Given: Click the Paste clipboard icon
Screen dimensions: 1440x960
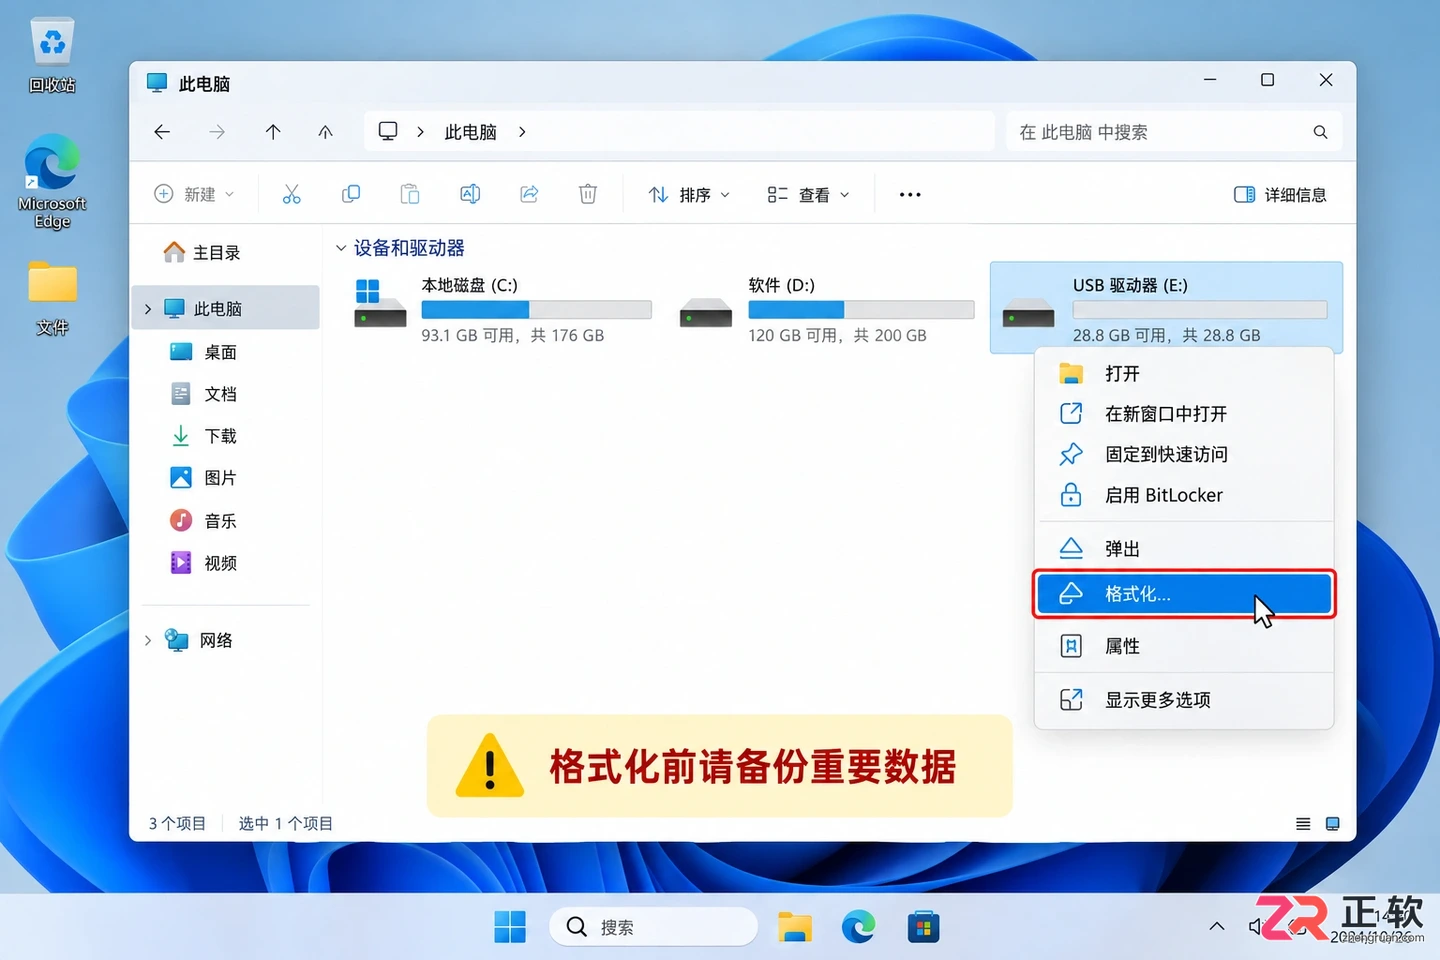Looking at the screenshot, I should pyautogui.click(x=410, y=194).
